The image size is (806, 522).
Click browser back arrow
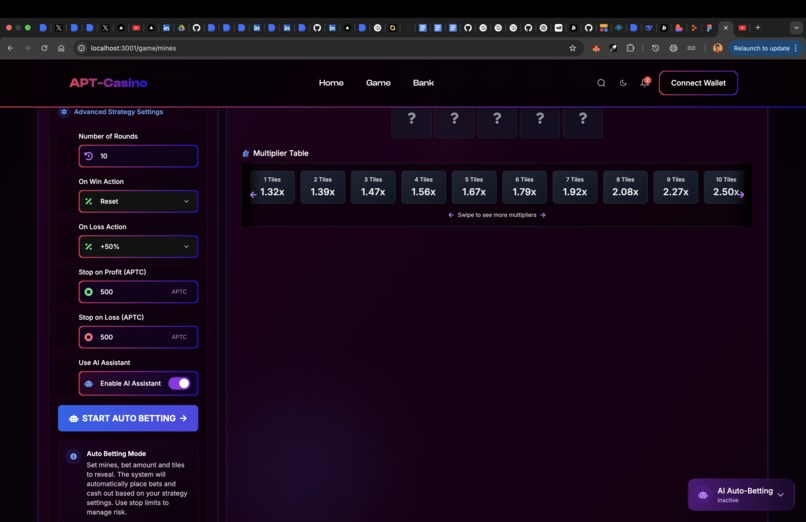[x=11, y=48]
